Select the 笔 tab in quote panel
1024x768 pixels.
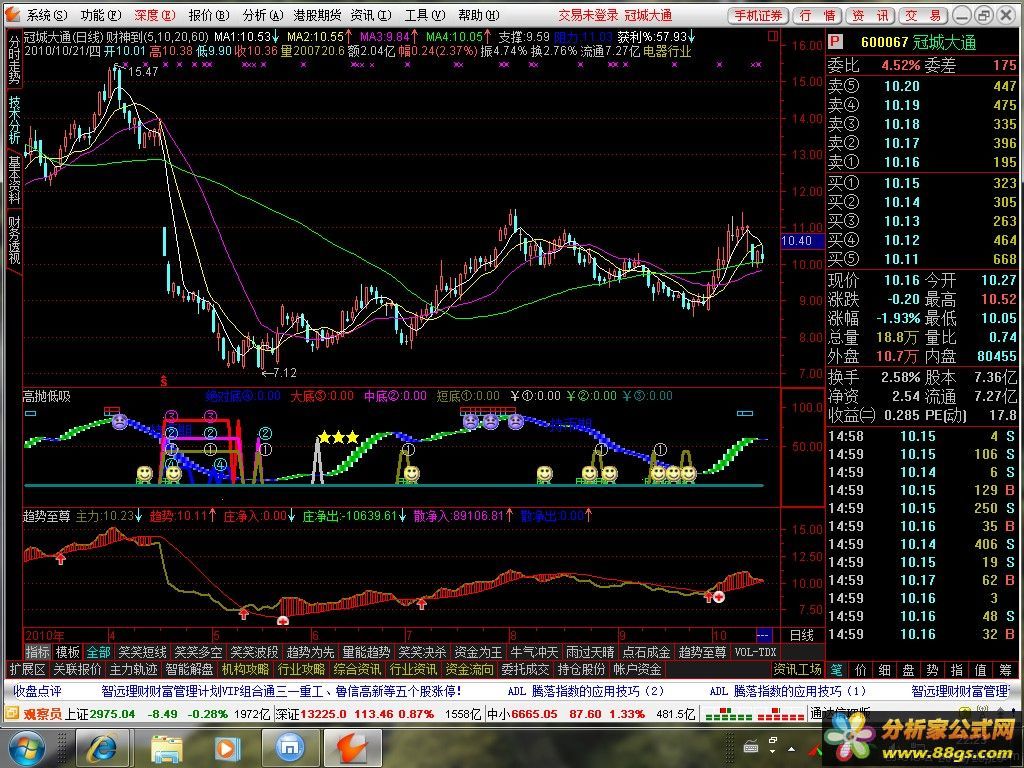837,669
